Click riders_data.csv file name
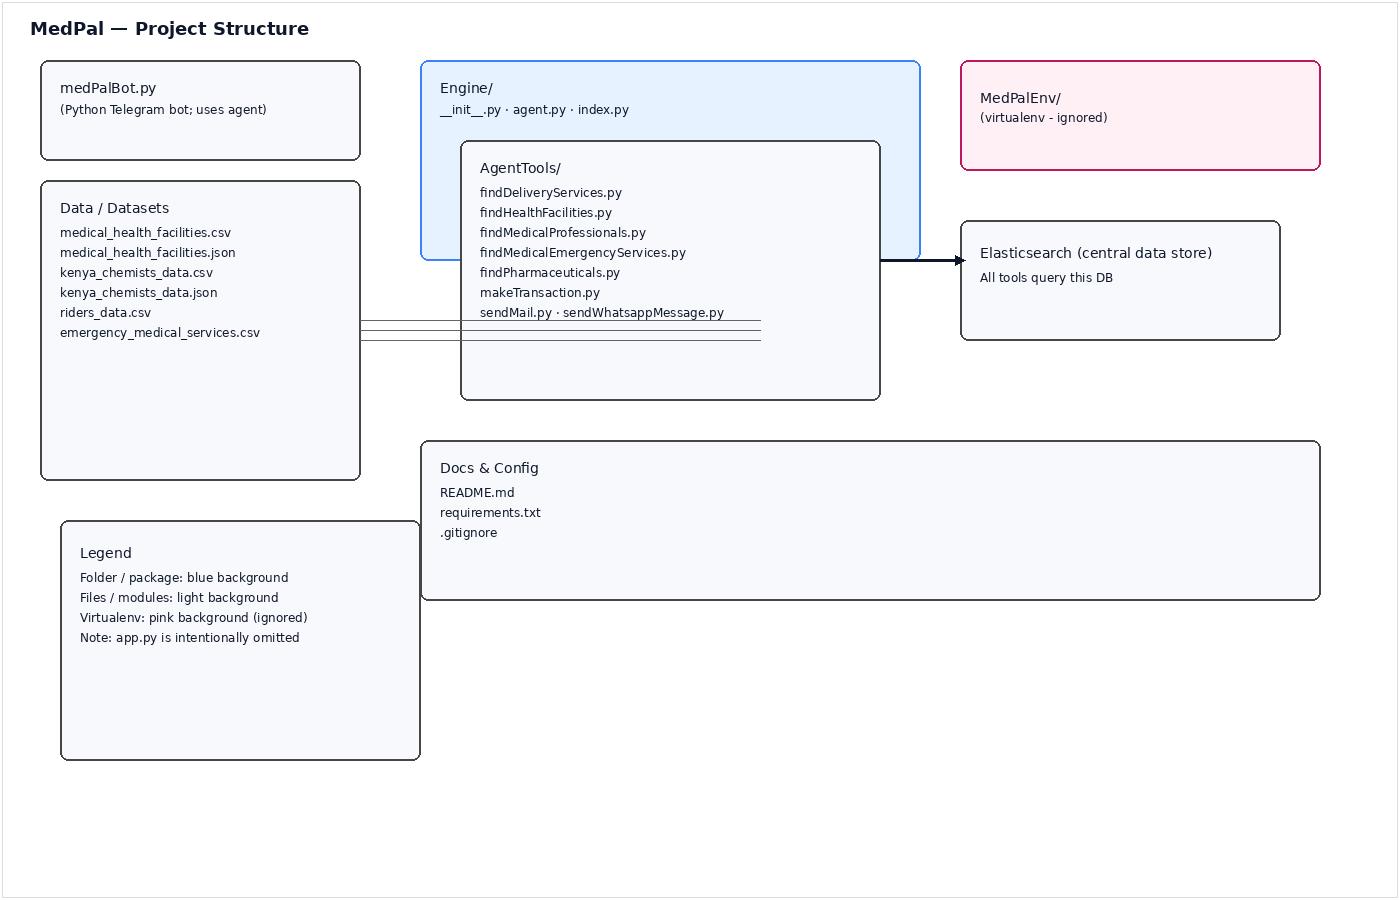The width and height of the screenshot is (1400, 900). (x=105, y=313)
